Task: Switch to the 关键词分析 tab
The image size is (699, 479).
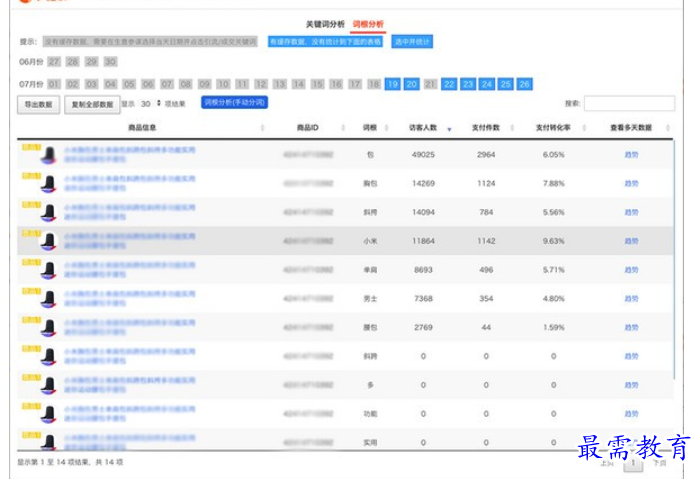Action: (325, 23)
